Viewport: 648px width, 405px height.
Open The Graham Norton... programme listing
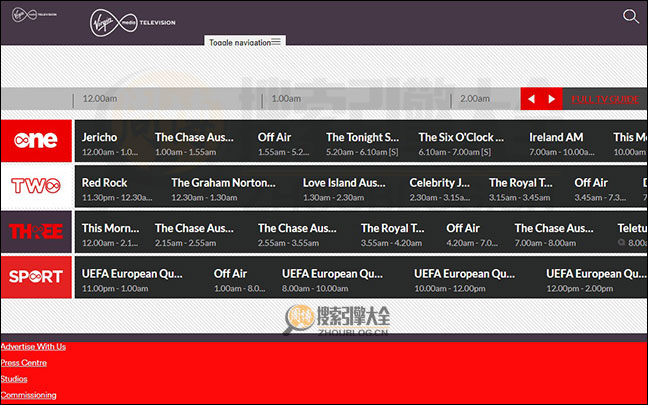coord(224,189)
